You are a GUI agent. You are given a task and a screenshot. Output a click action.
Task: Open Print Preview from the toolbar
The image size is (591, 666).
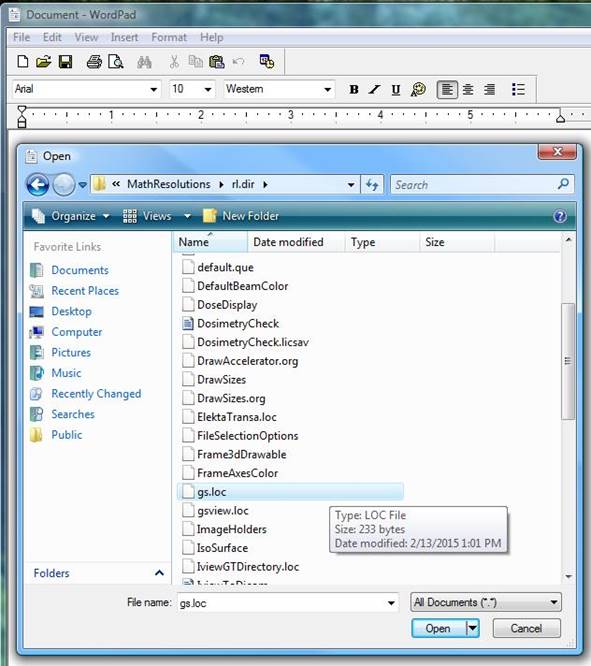tap(116, 62)
